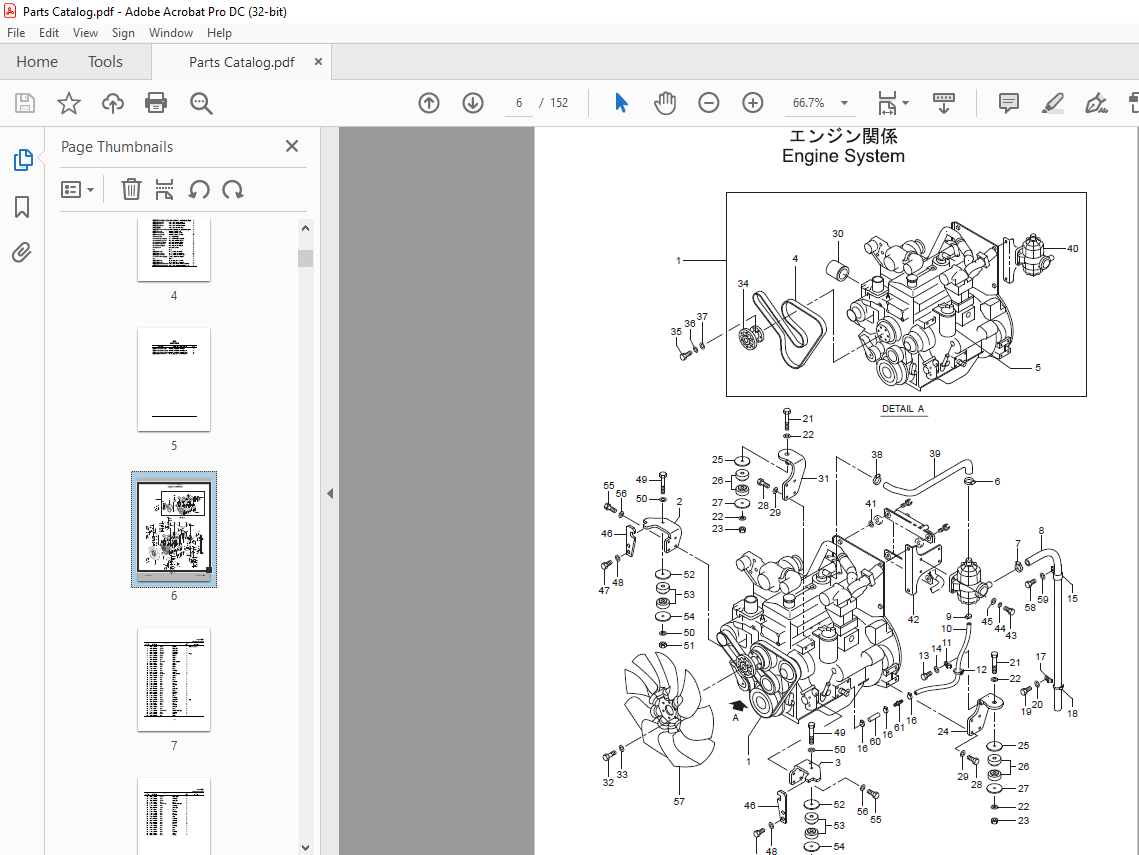
Task: Open the File menu
Action: [16, 33]
